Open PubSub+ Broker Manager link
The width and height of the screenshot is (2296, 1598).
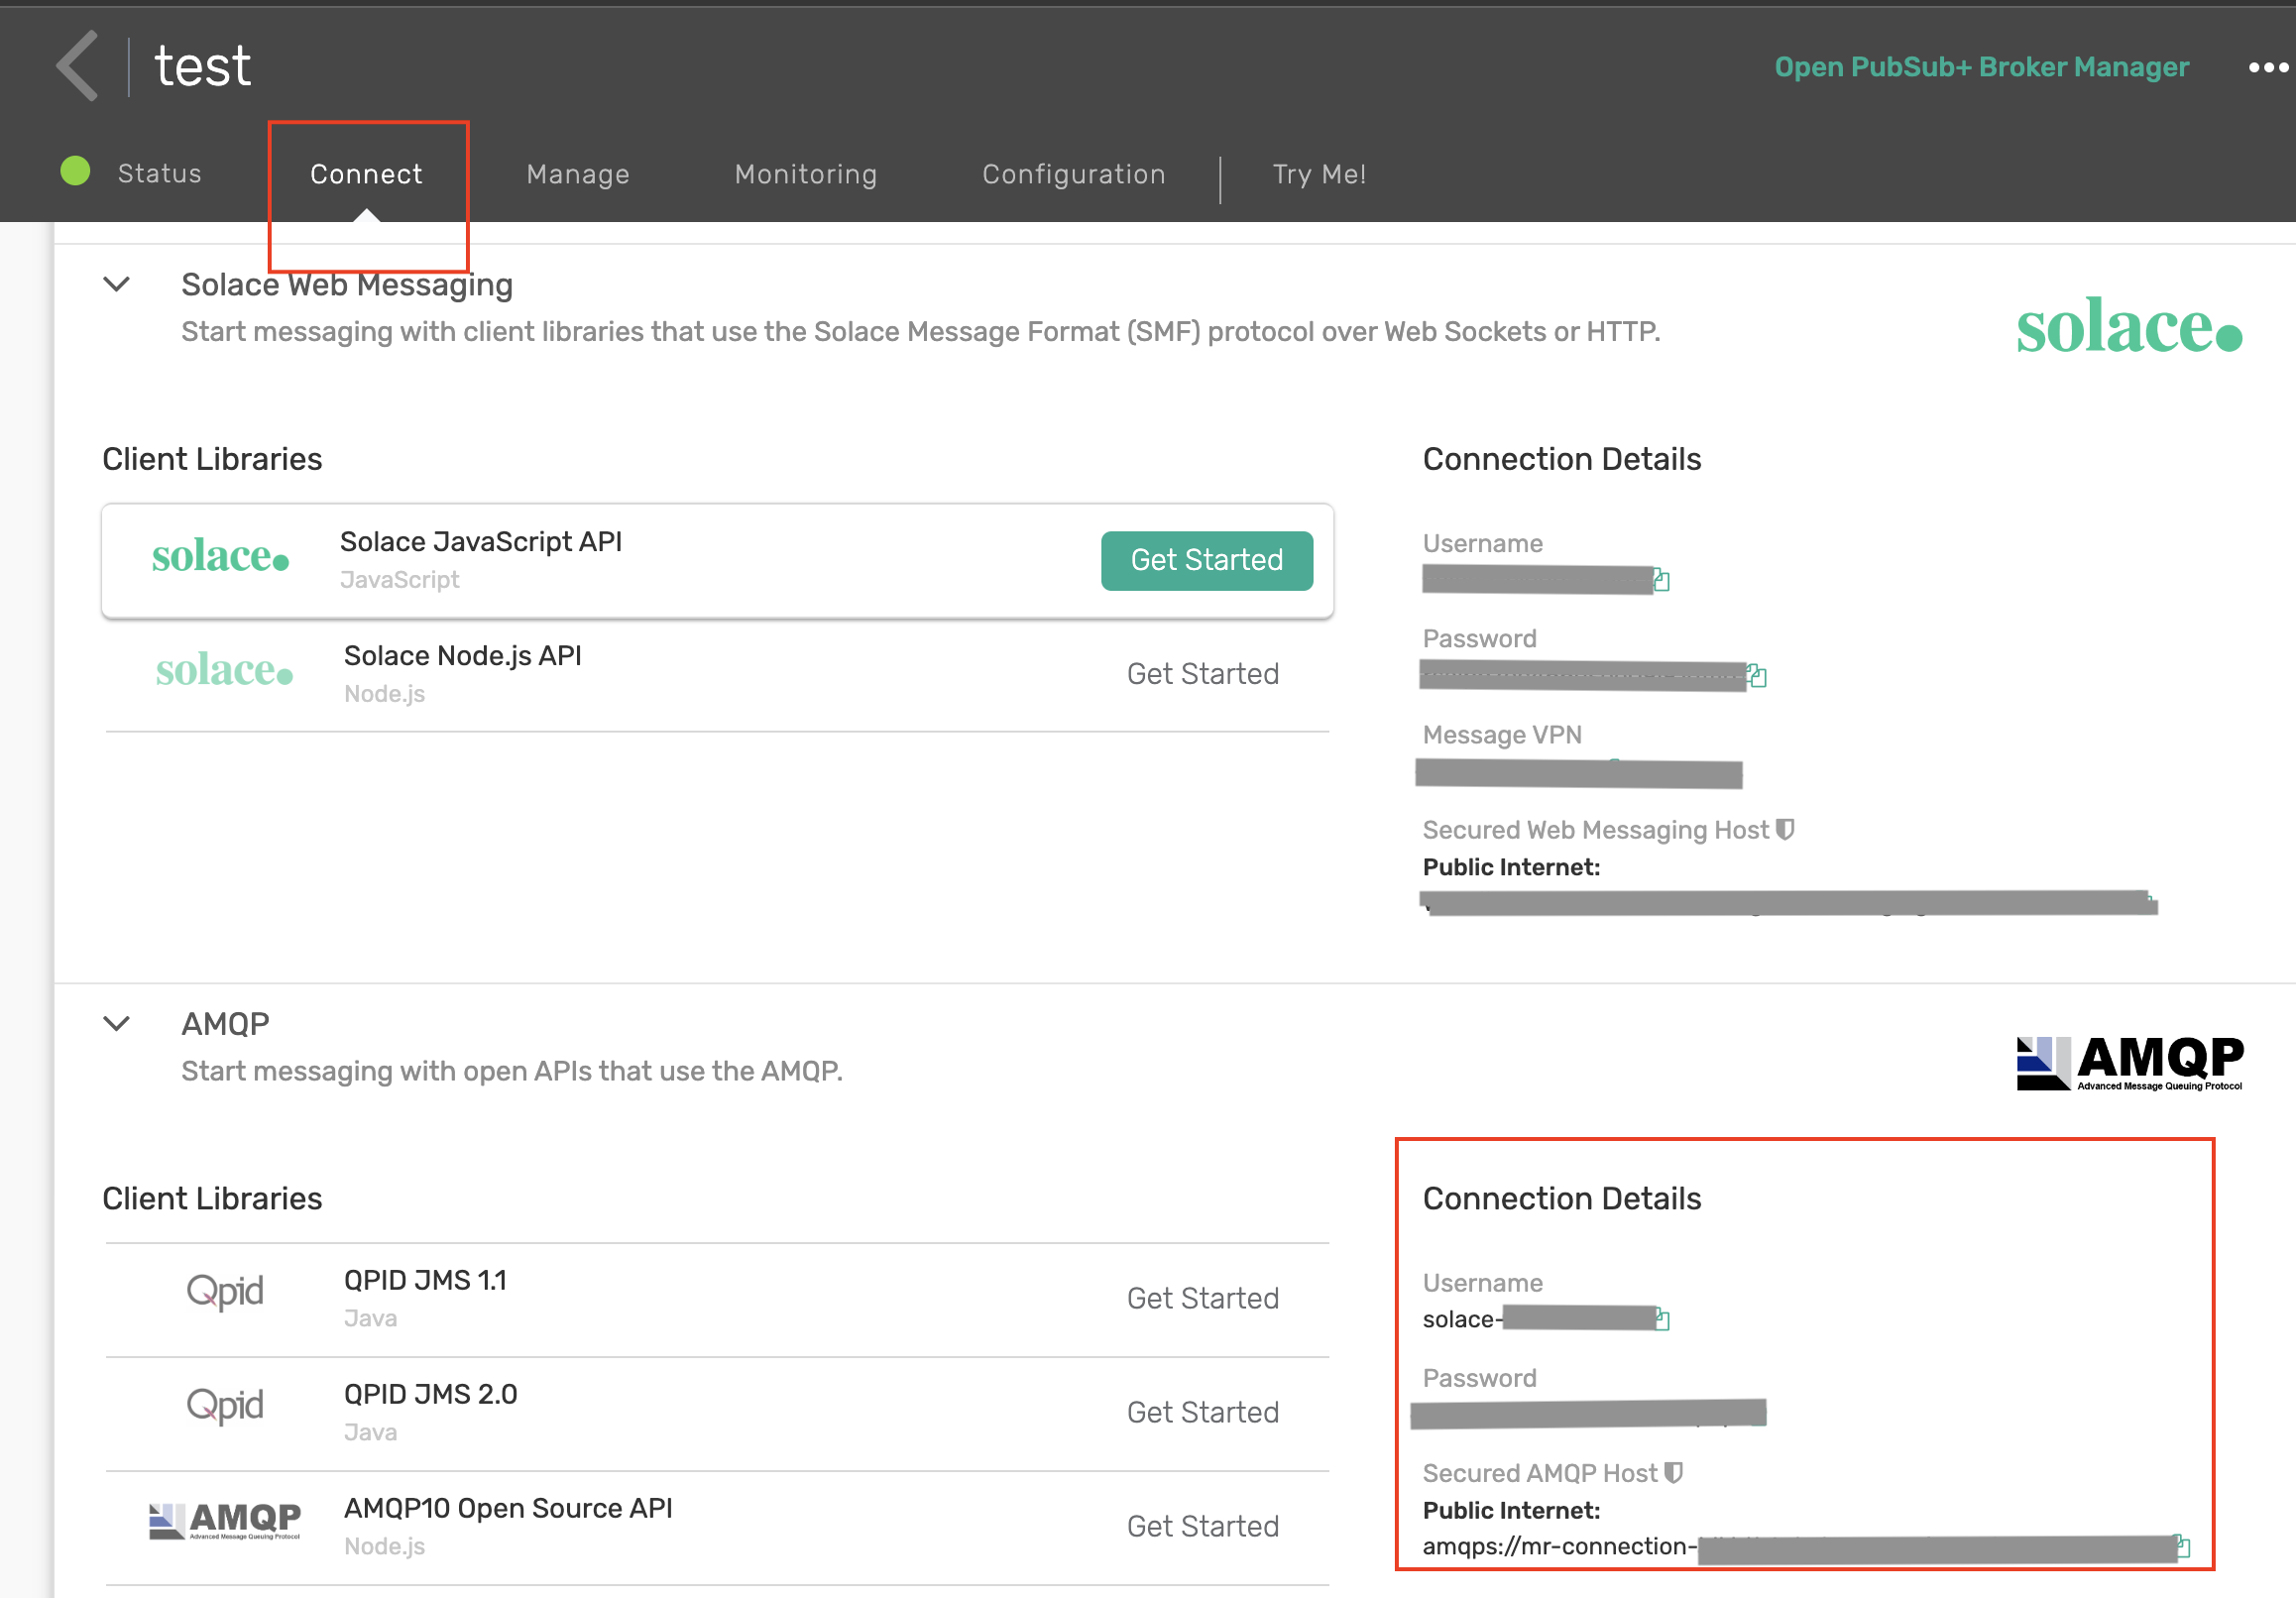1981,66
